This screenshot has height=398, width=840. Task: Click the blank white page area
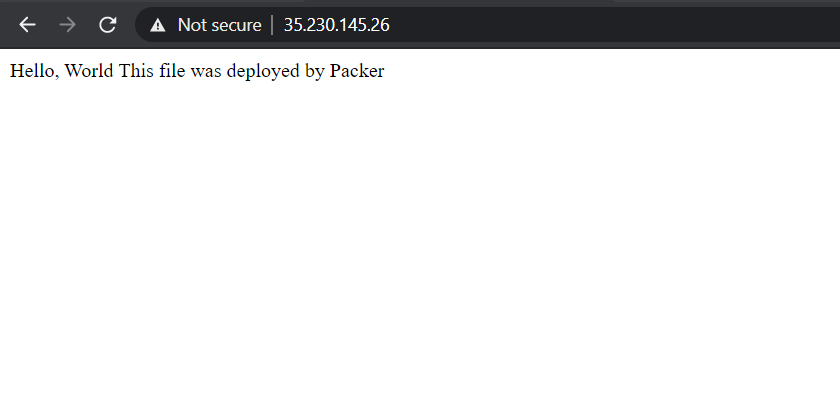tap(420, 241)
